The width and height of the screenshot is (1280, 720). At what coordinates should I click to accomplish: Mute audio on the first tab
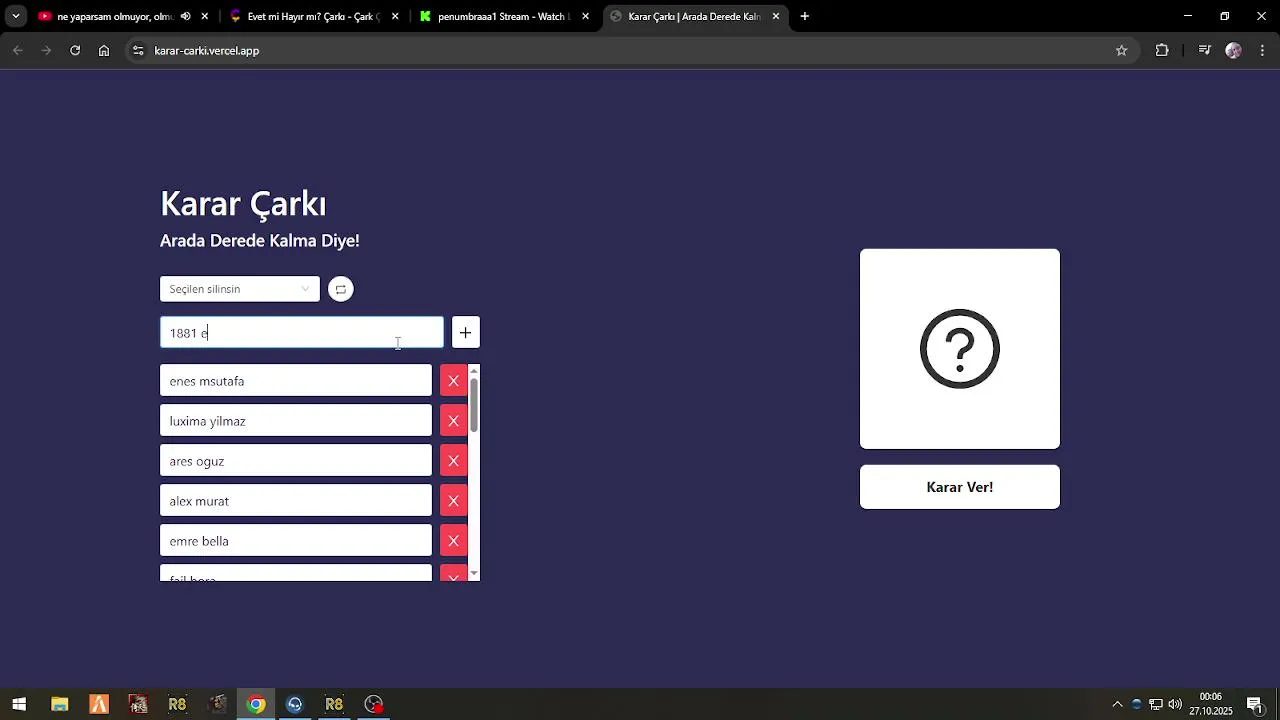coord(185,16)
